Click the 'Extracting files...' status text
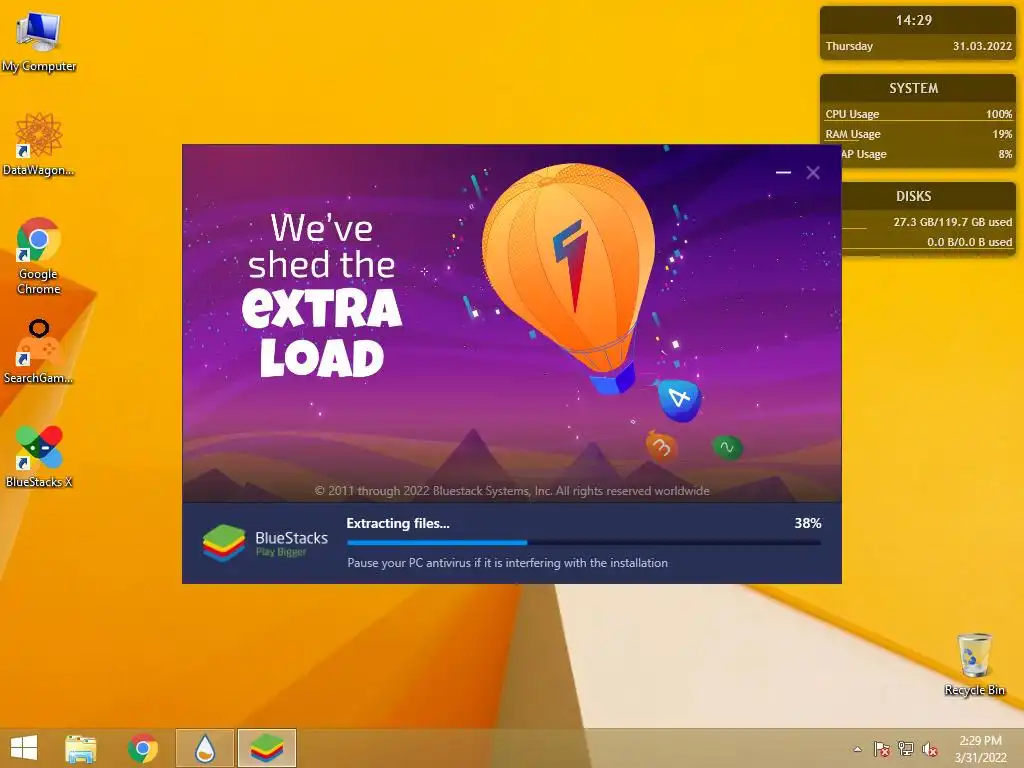1024x768 pixels. [398, 523]
